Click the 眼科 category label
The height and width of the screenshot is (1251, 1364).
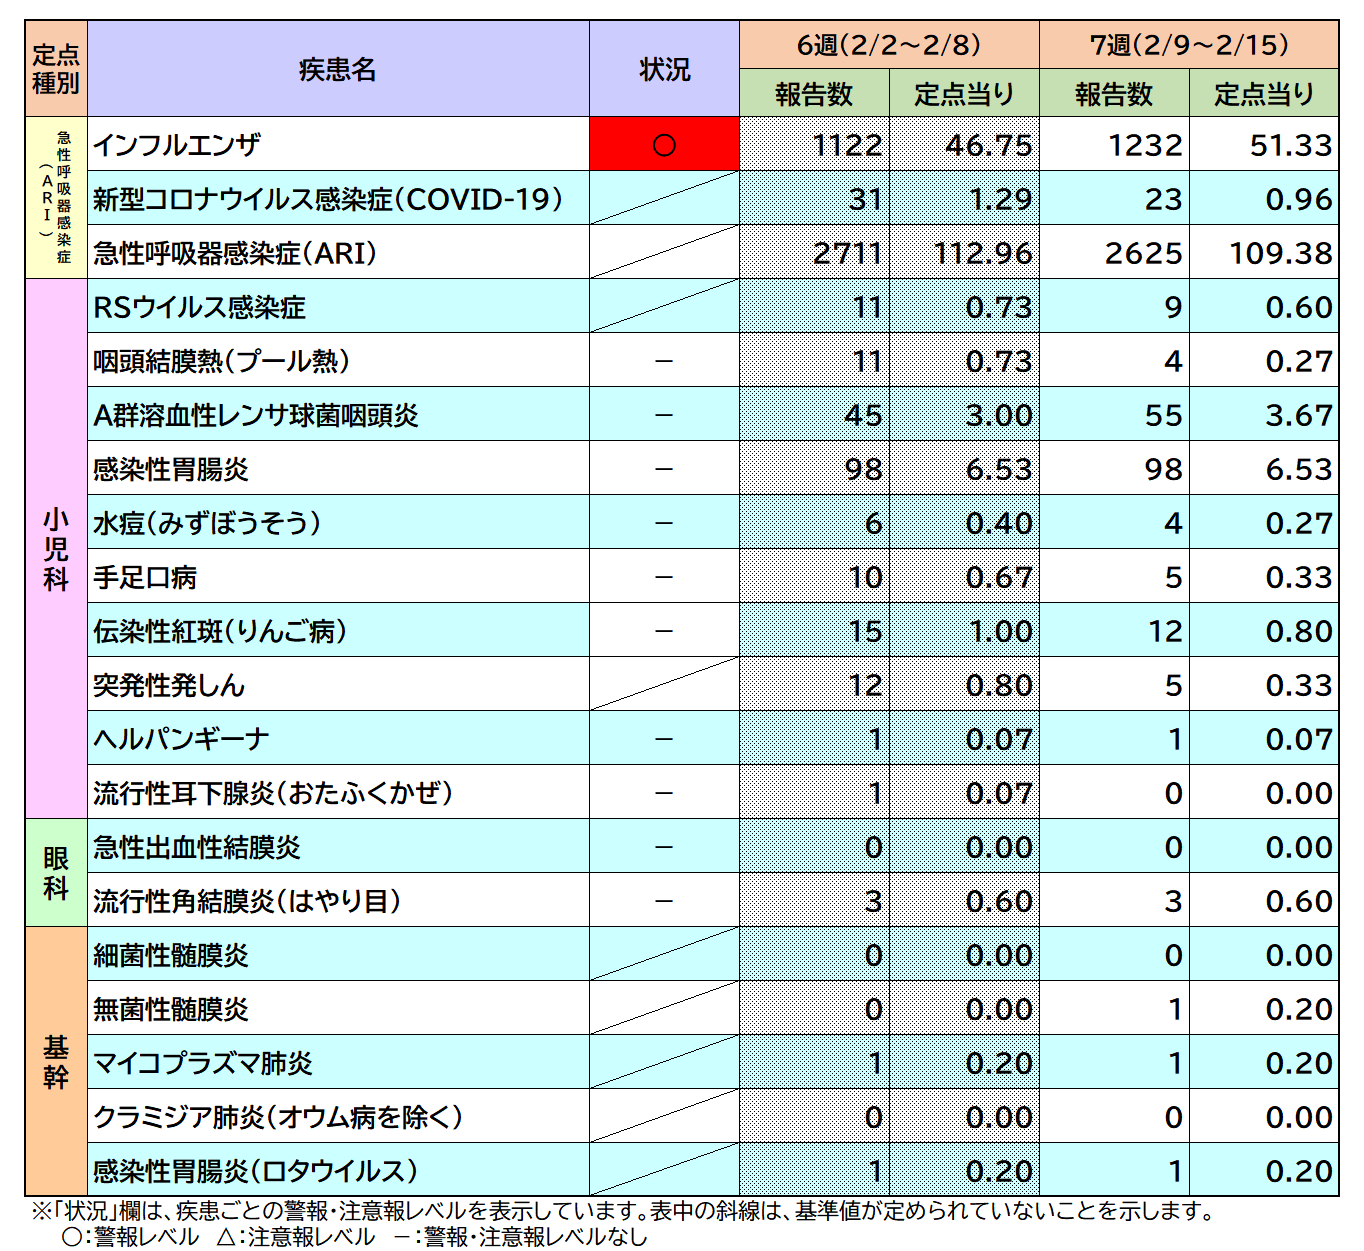(54, 872)
